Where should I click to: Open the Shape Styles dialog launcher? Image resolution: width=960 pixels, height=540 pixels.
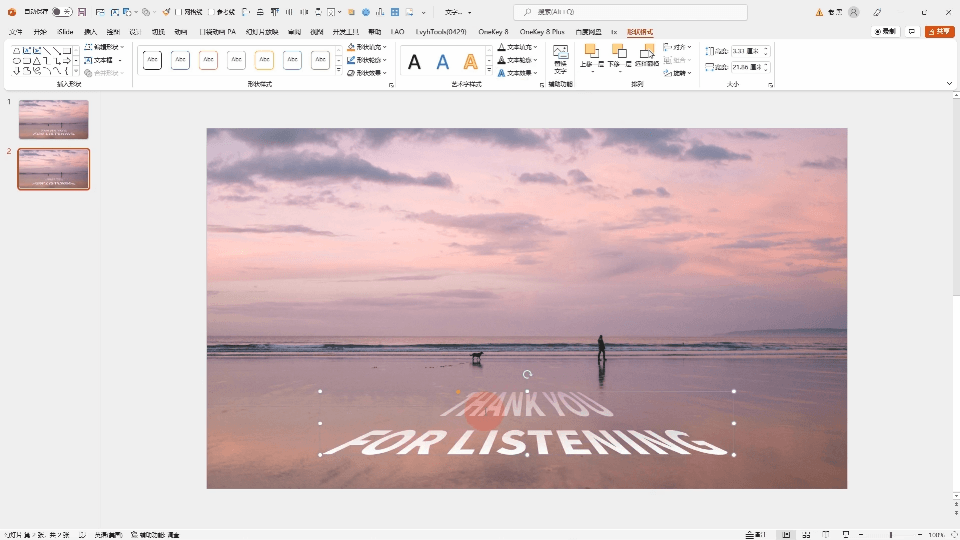[391, 85]
